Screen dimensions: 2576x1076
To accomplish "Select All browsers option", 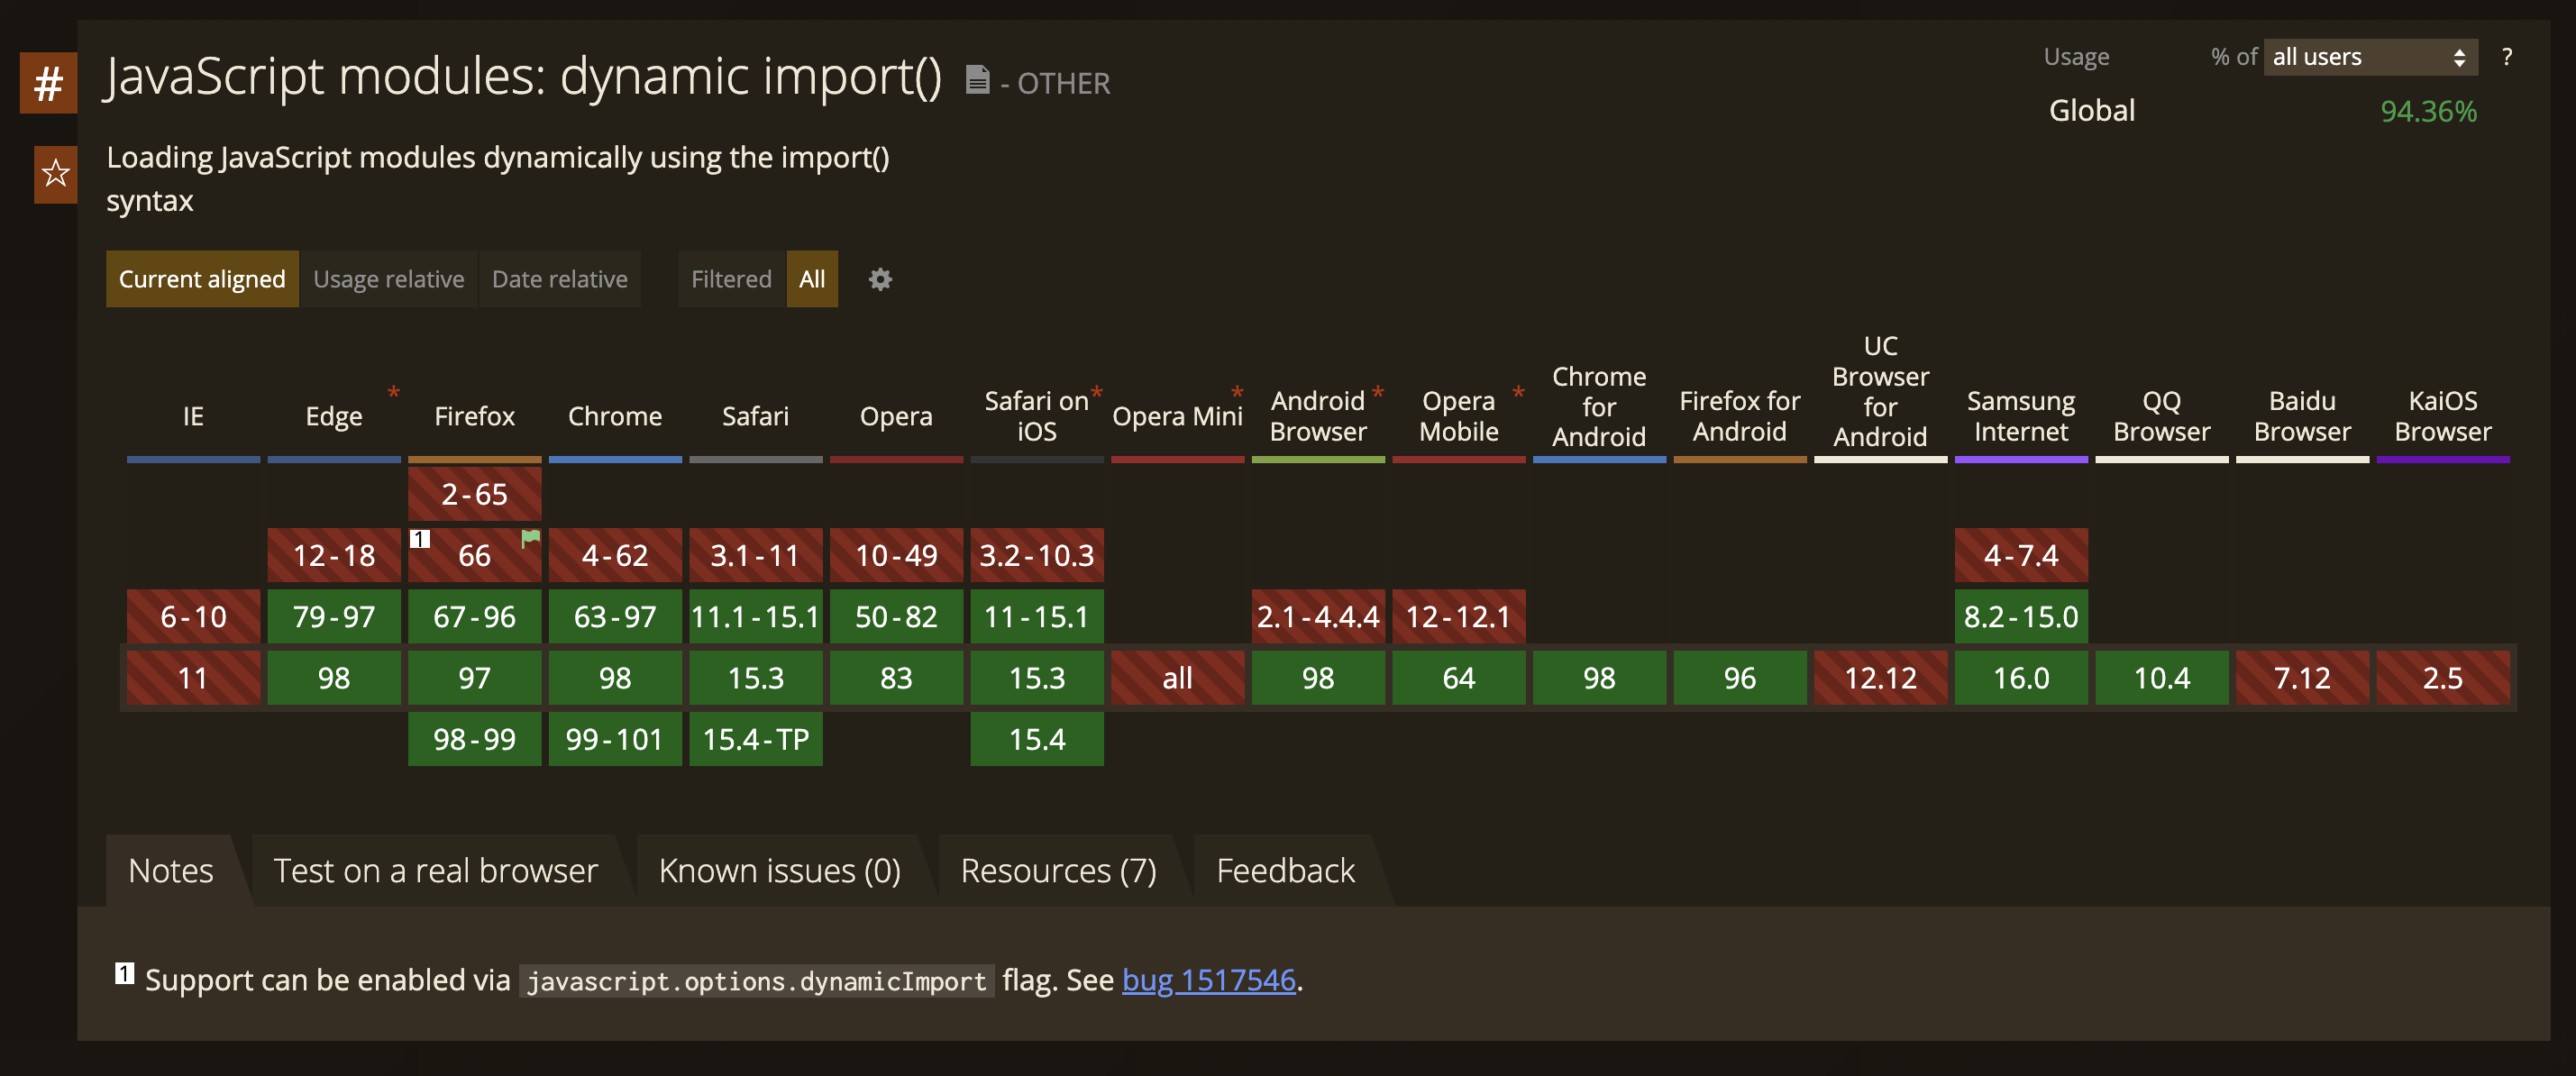I will (x=812, y=279).
